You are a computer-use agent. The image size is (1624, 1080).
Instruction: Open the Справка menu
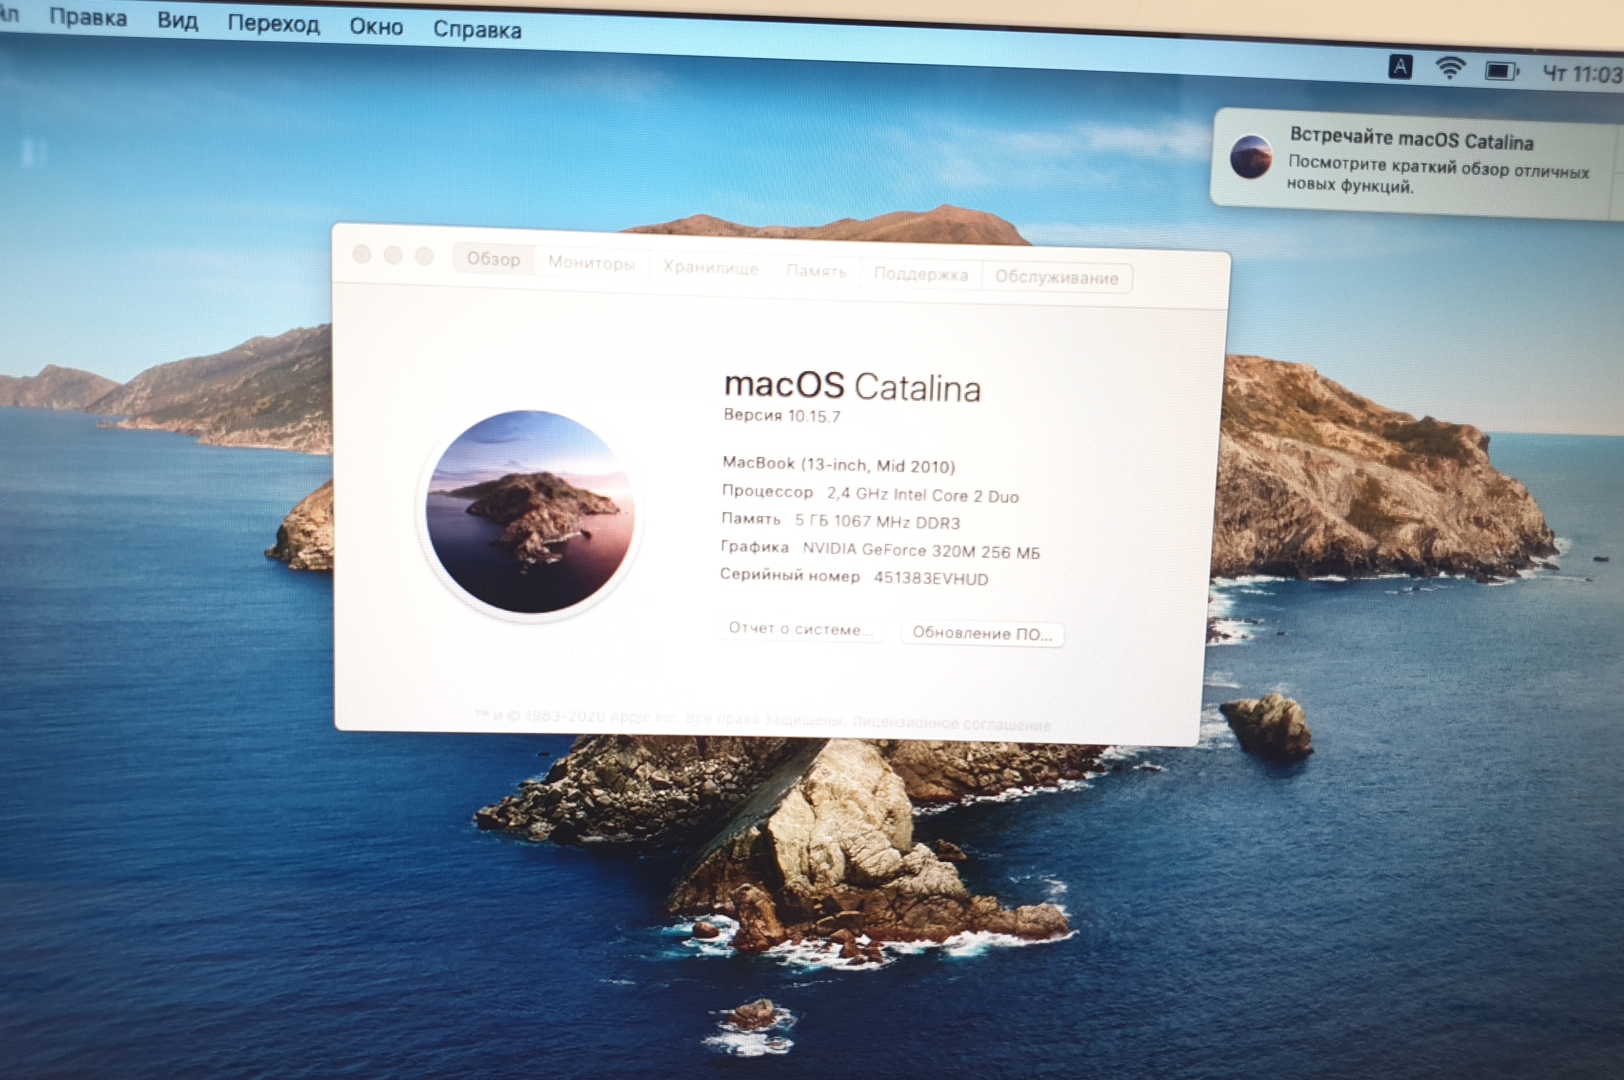[x=477, y=30]
